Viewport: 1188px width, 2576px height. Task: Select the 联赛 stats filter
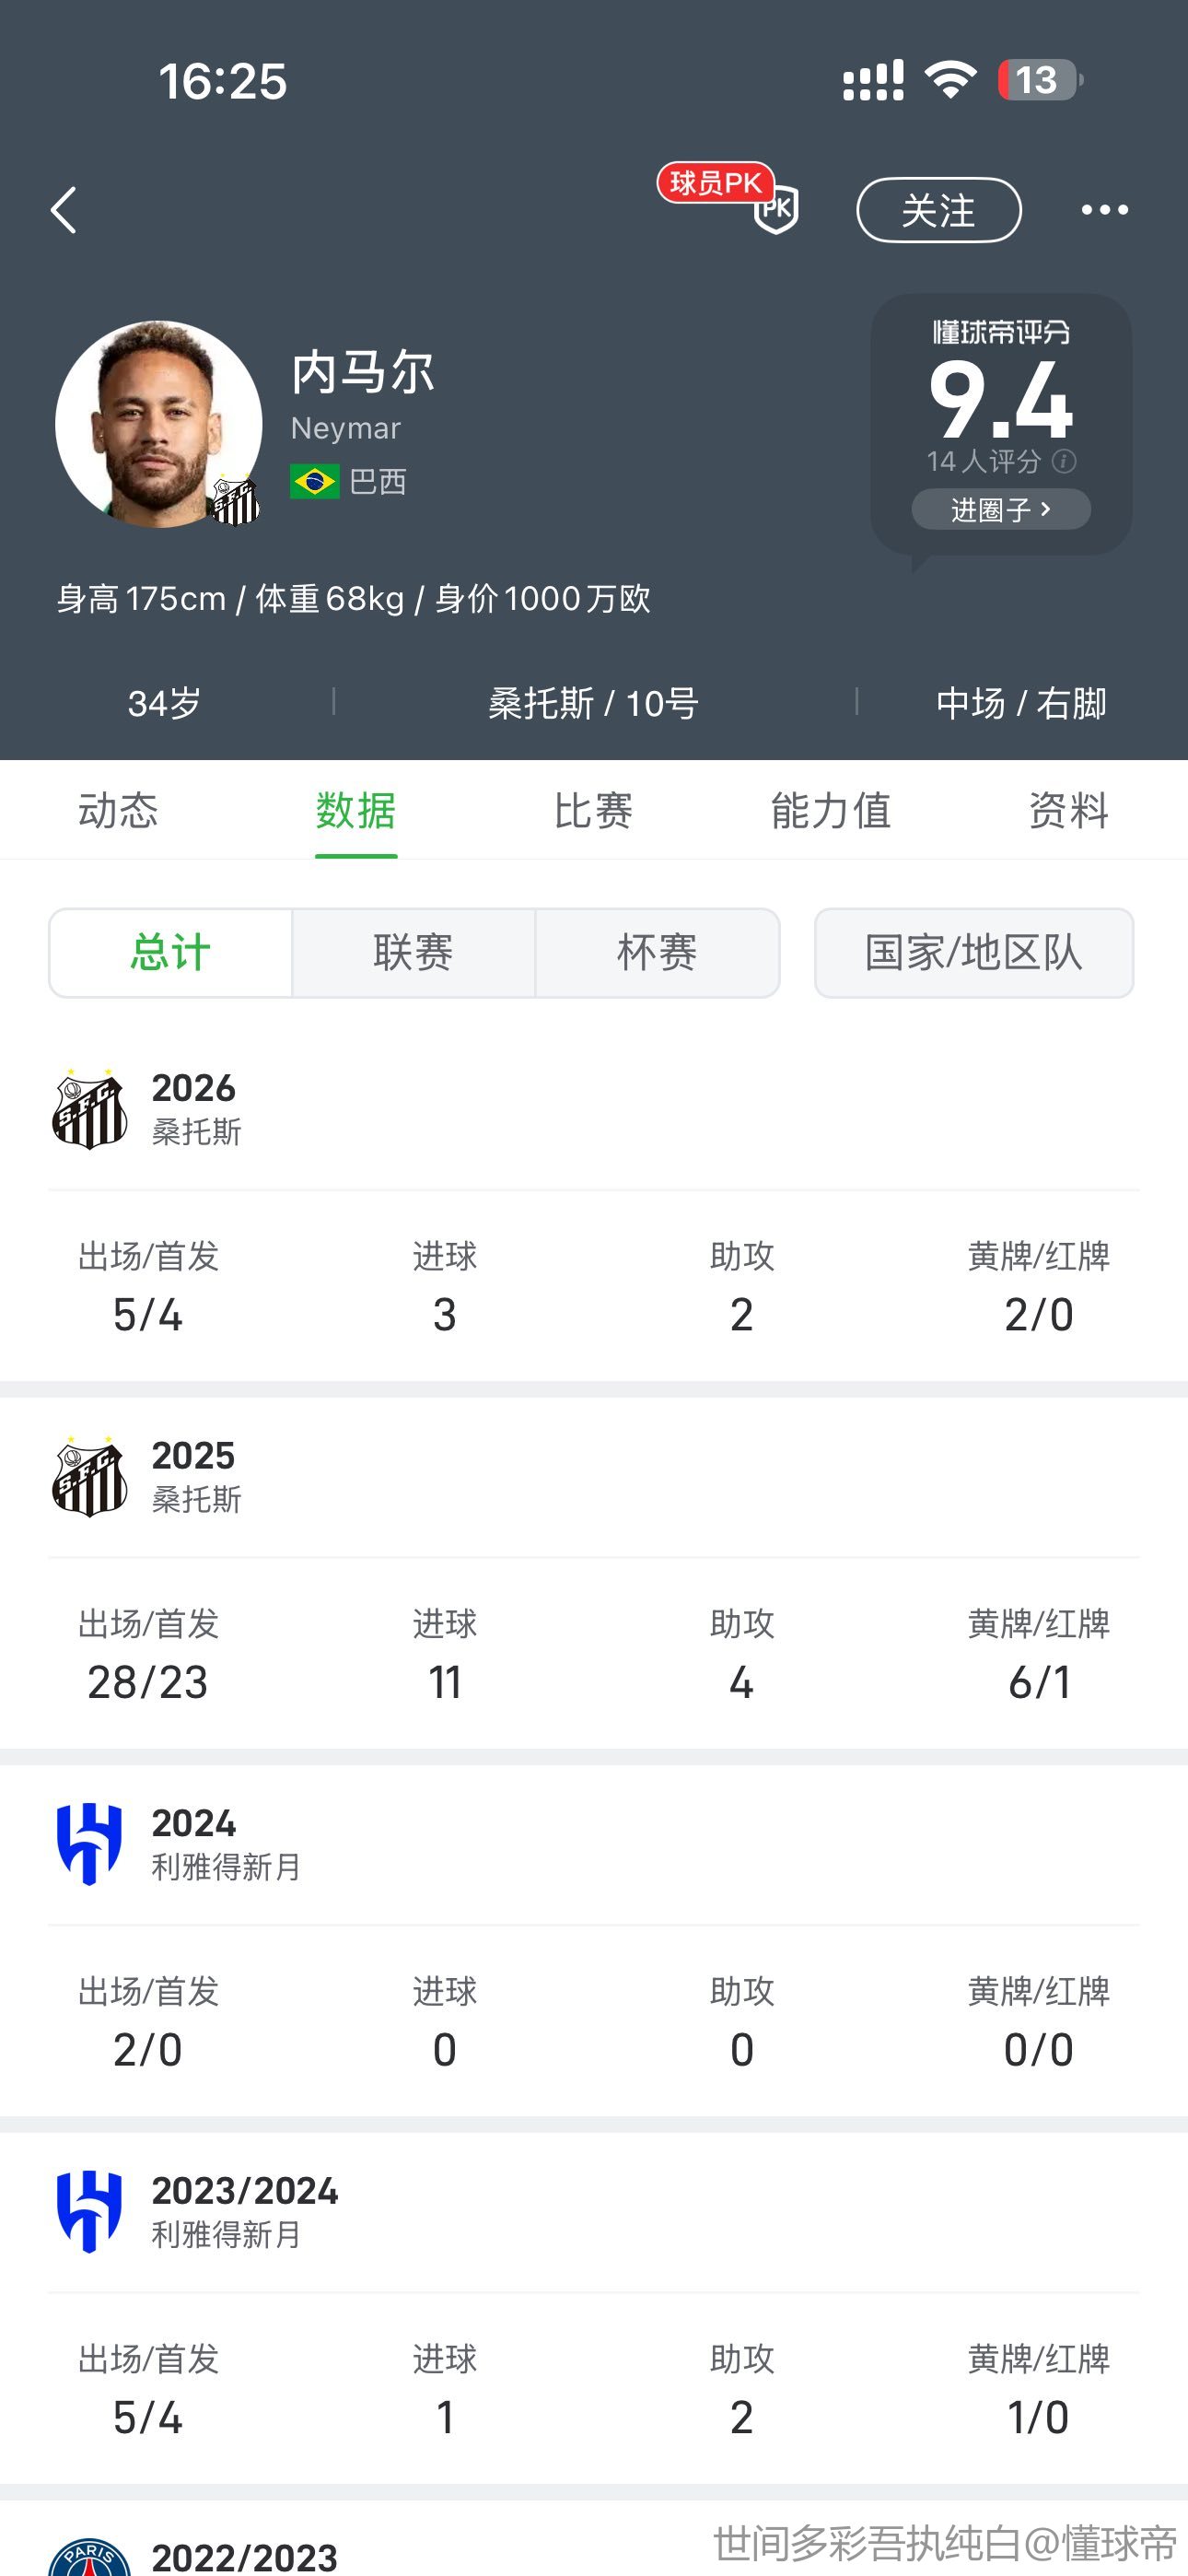[x=413, y=952]
